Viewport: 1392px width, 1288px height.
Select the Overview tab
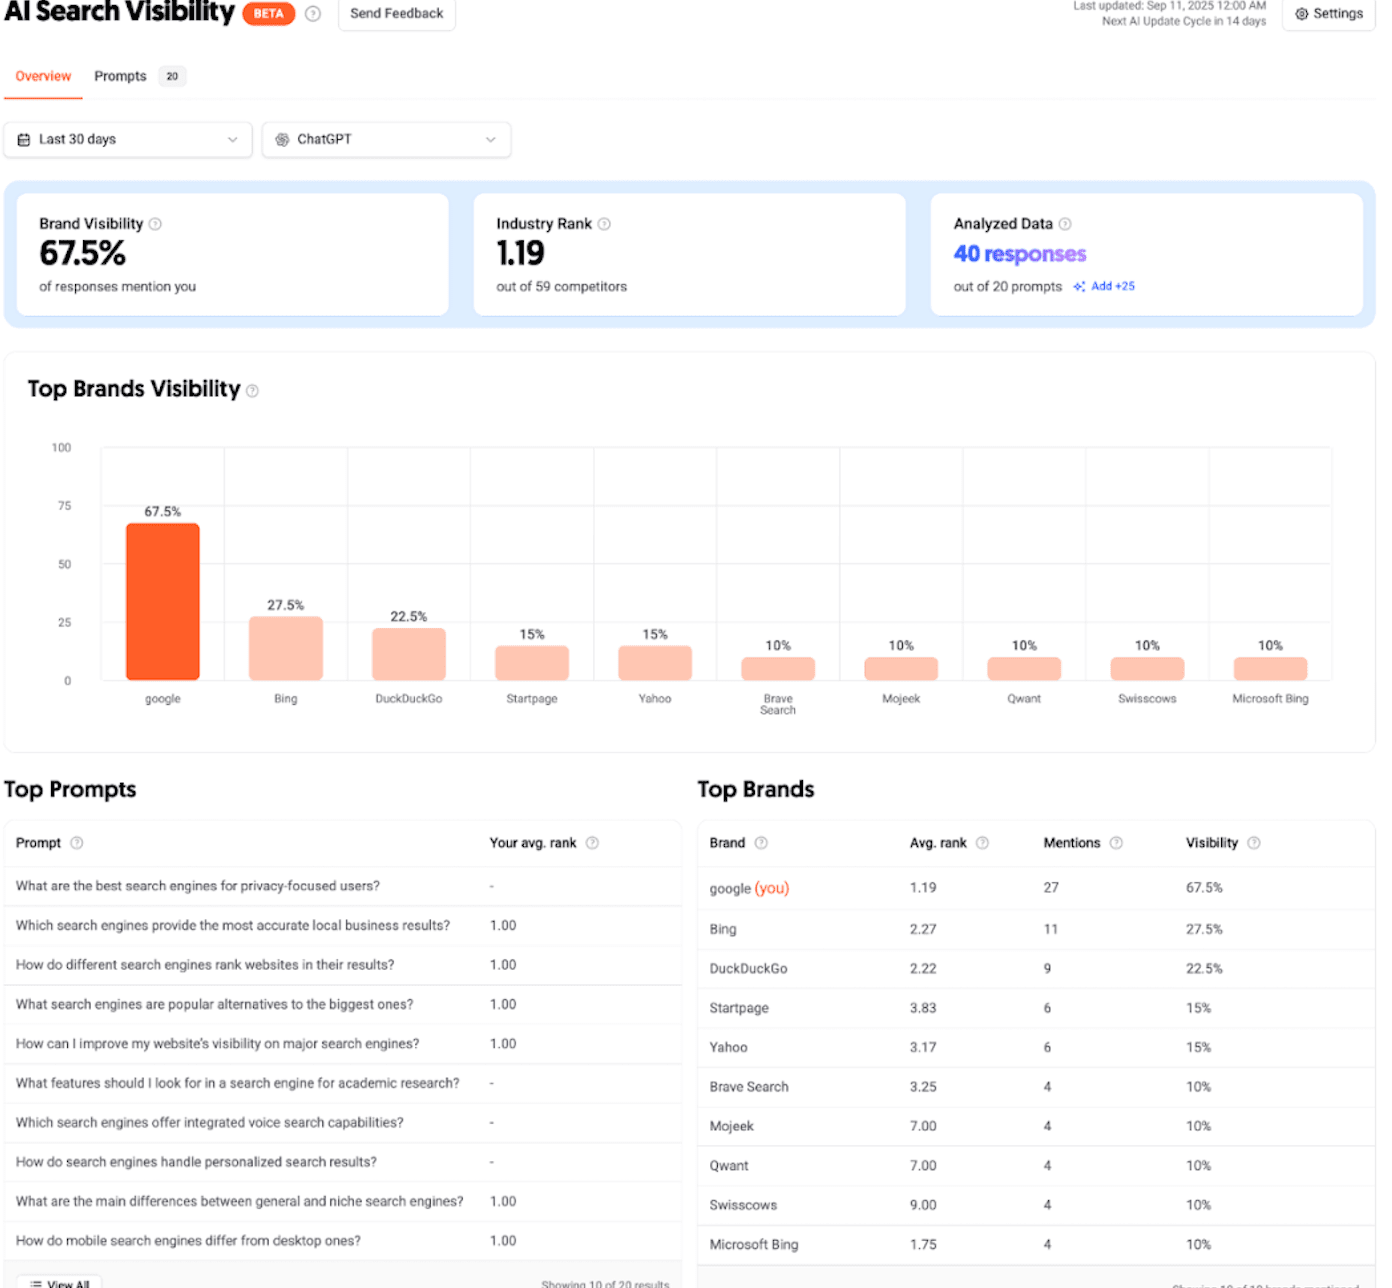pos(43,77)
